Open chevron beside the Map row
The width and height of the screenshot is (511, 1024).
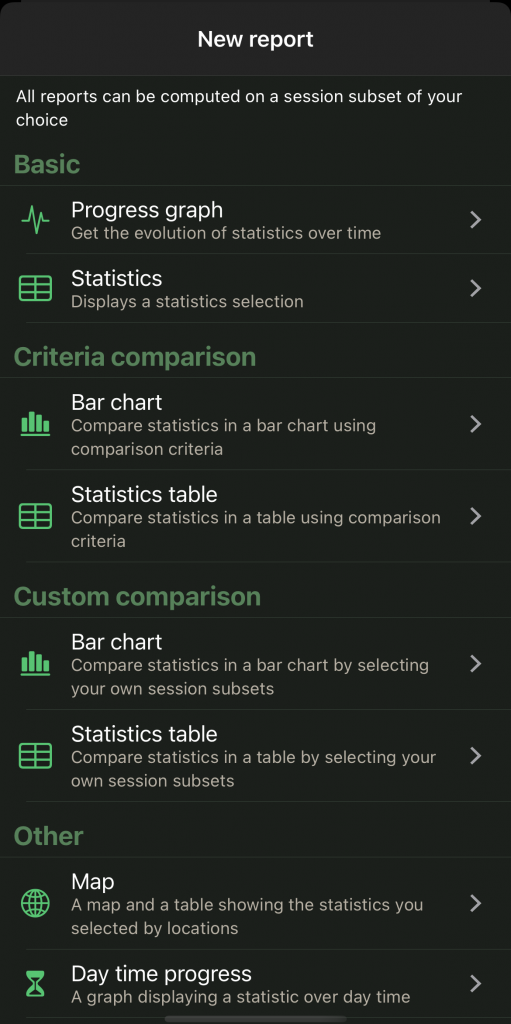(x=476, y=904)
